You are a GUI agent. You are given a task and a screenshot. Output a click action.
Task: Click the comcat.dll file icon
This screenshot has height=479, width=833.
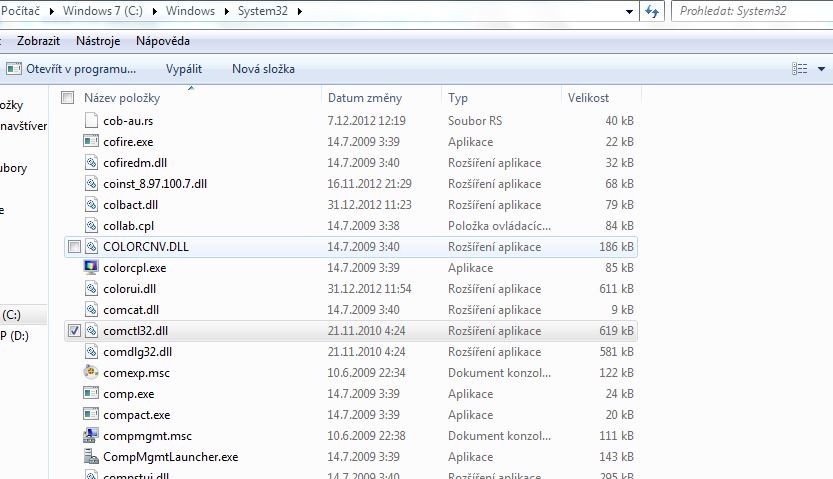[x=91, y=310]
